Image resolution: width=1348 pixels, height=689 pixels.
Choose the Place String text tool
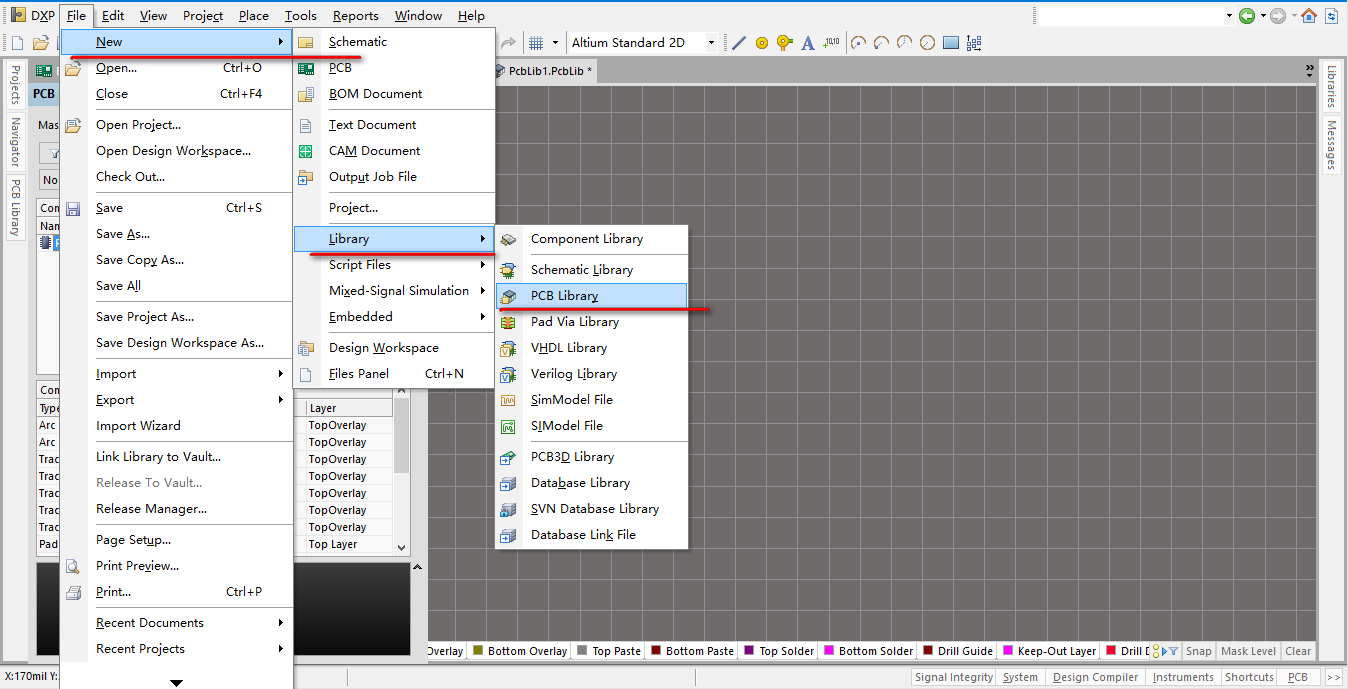point(807,43)
